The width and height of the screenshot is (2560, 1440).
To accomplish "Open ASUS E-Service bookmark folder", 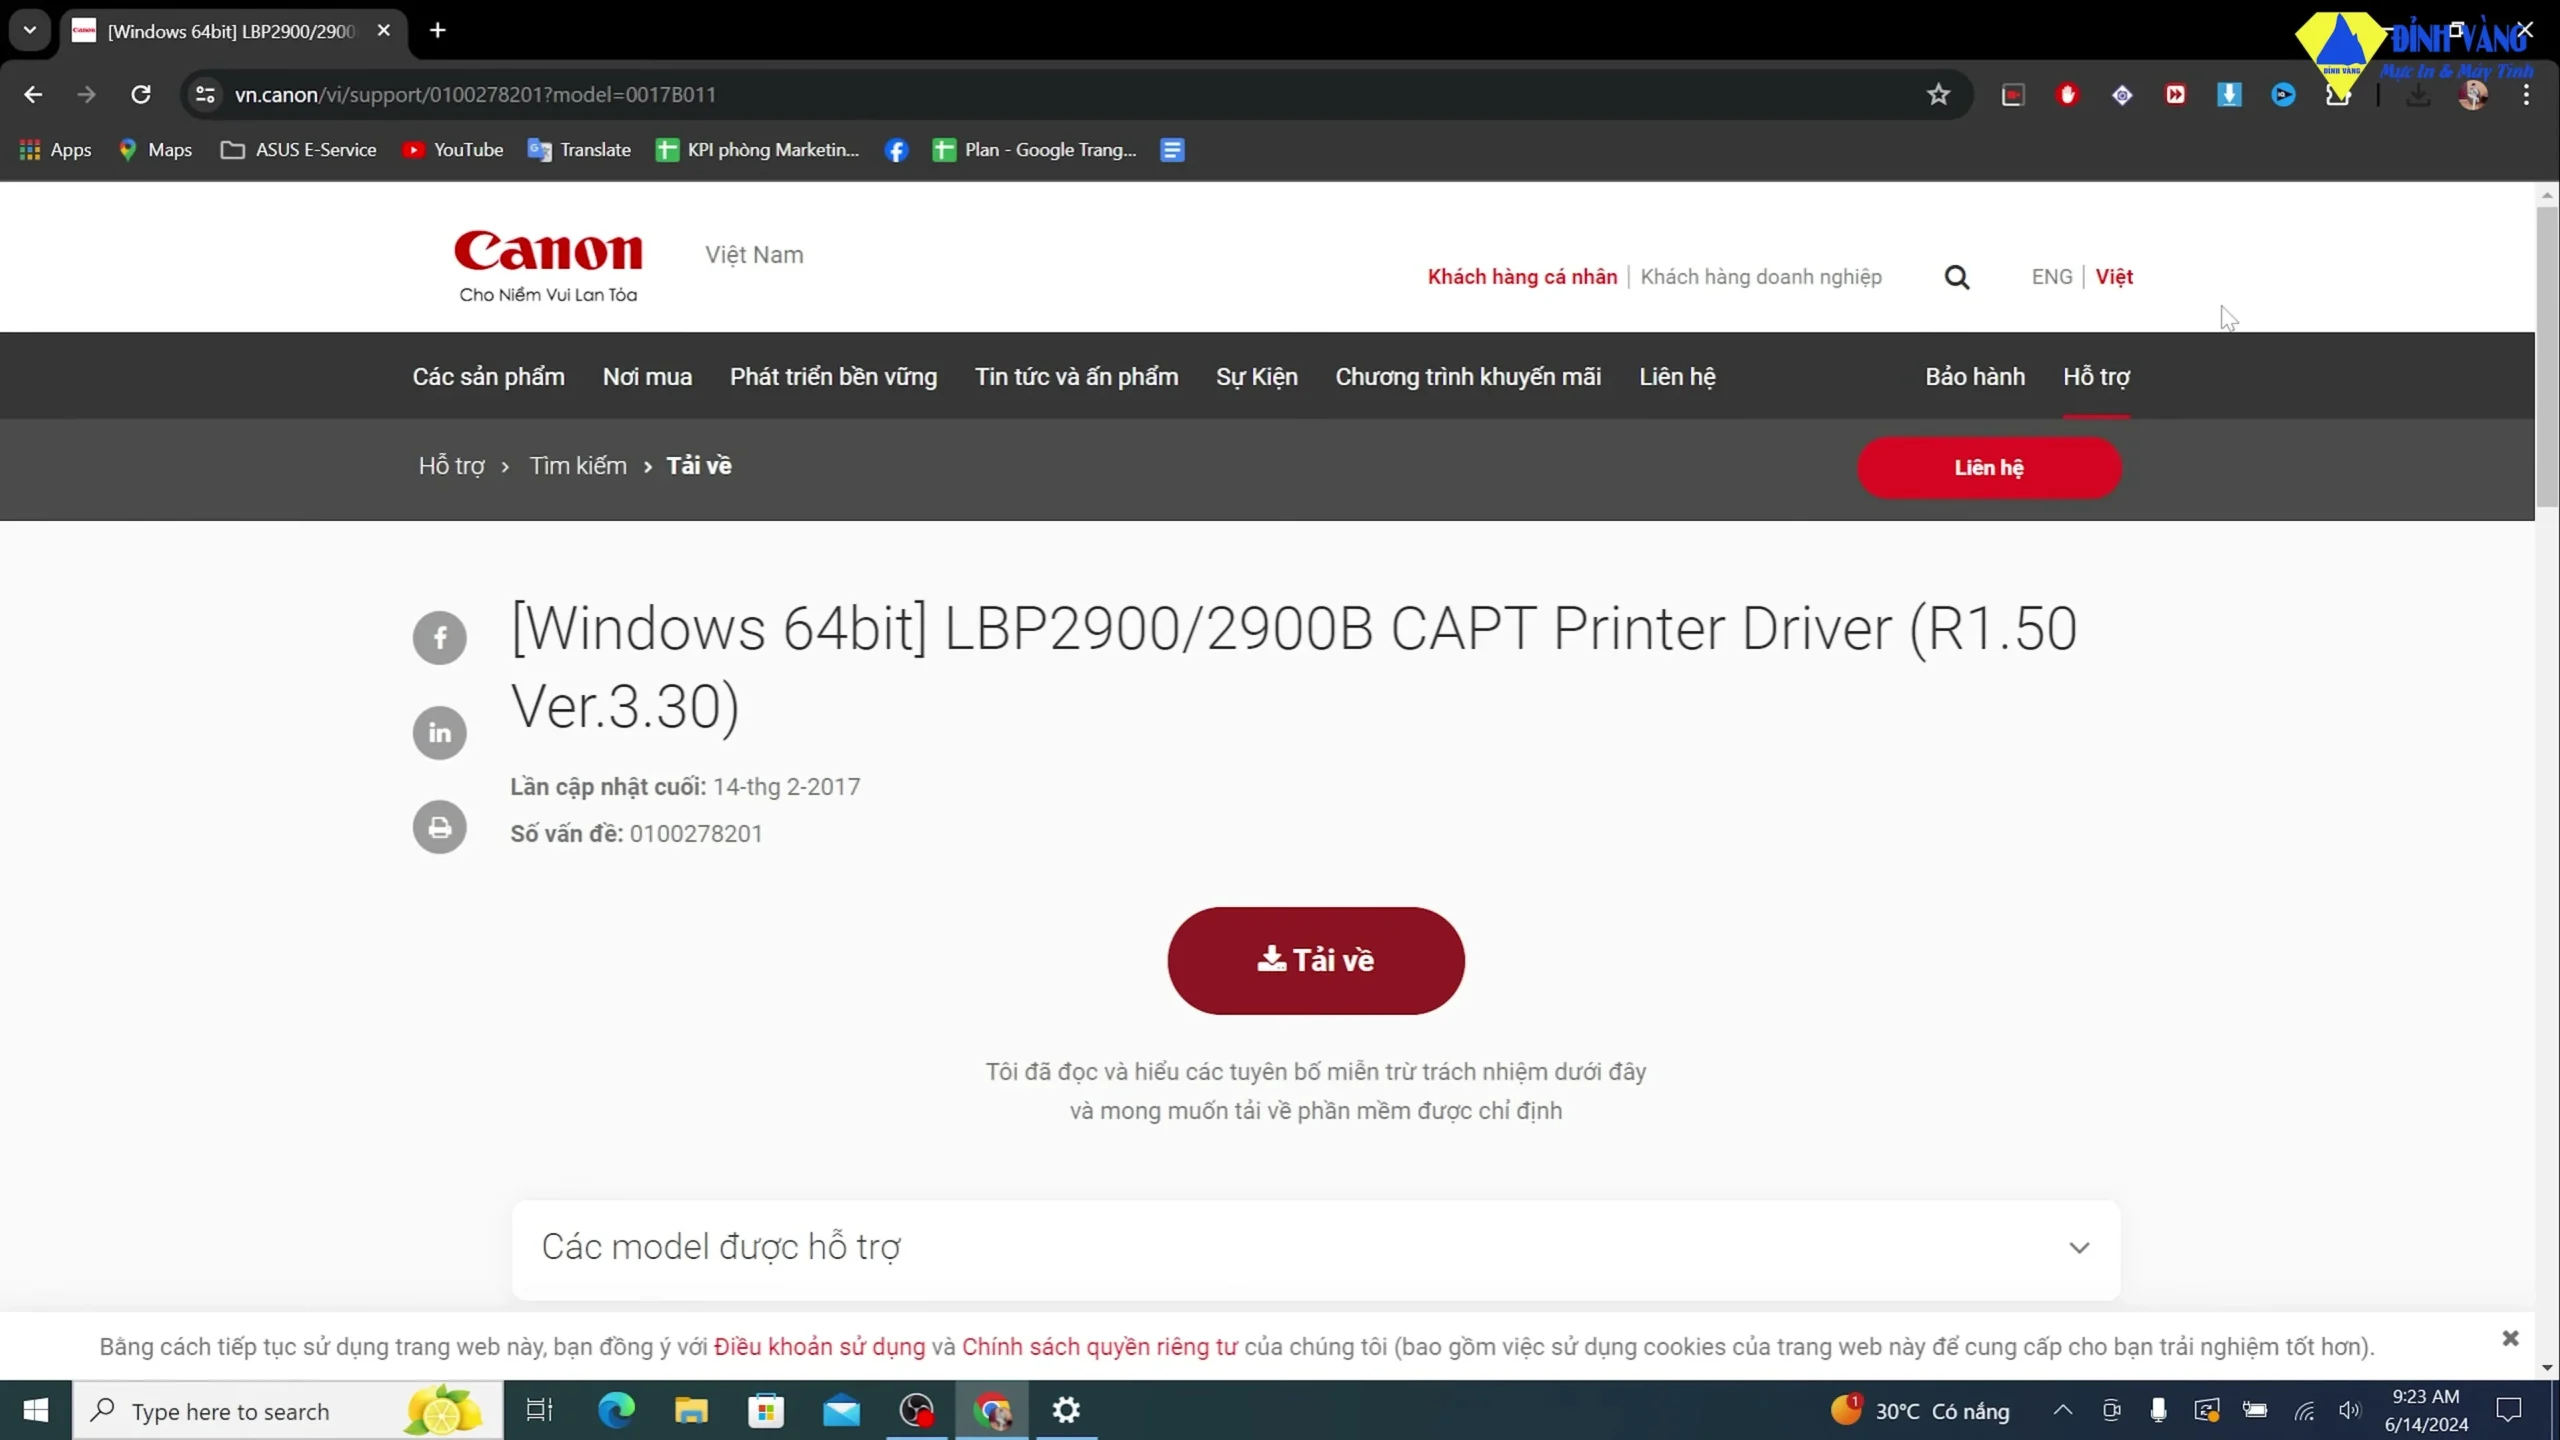I will [298, 150].
